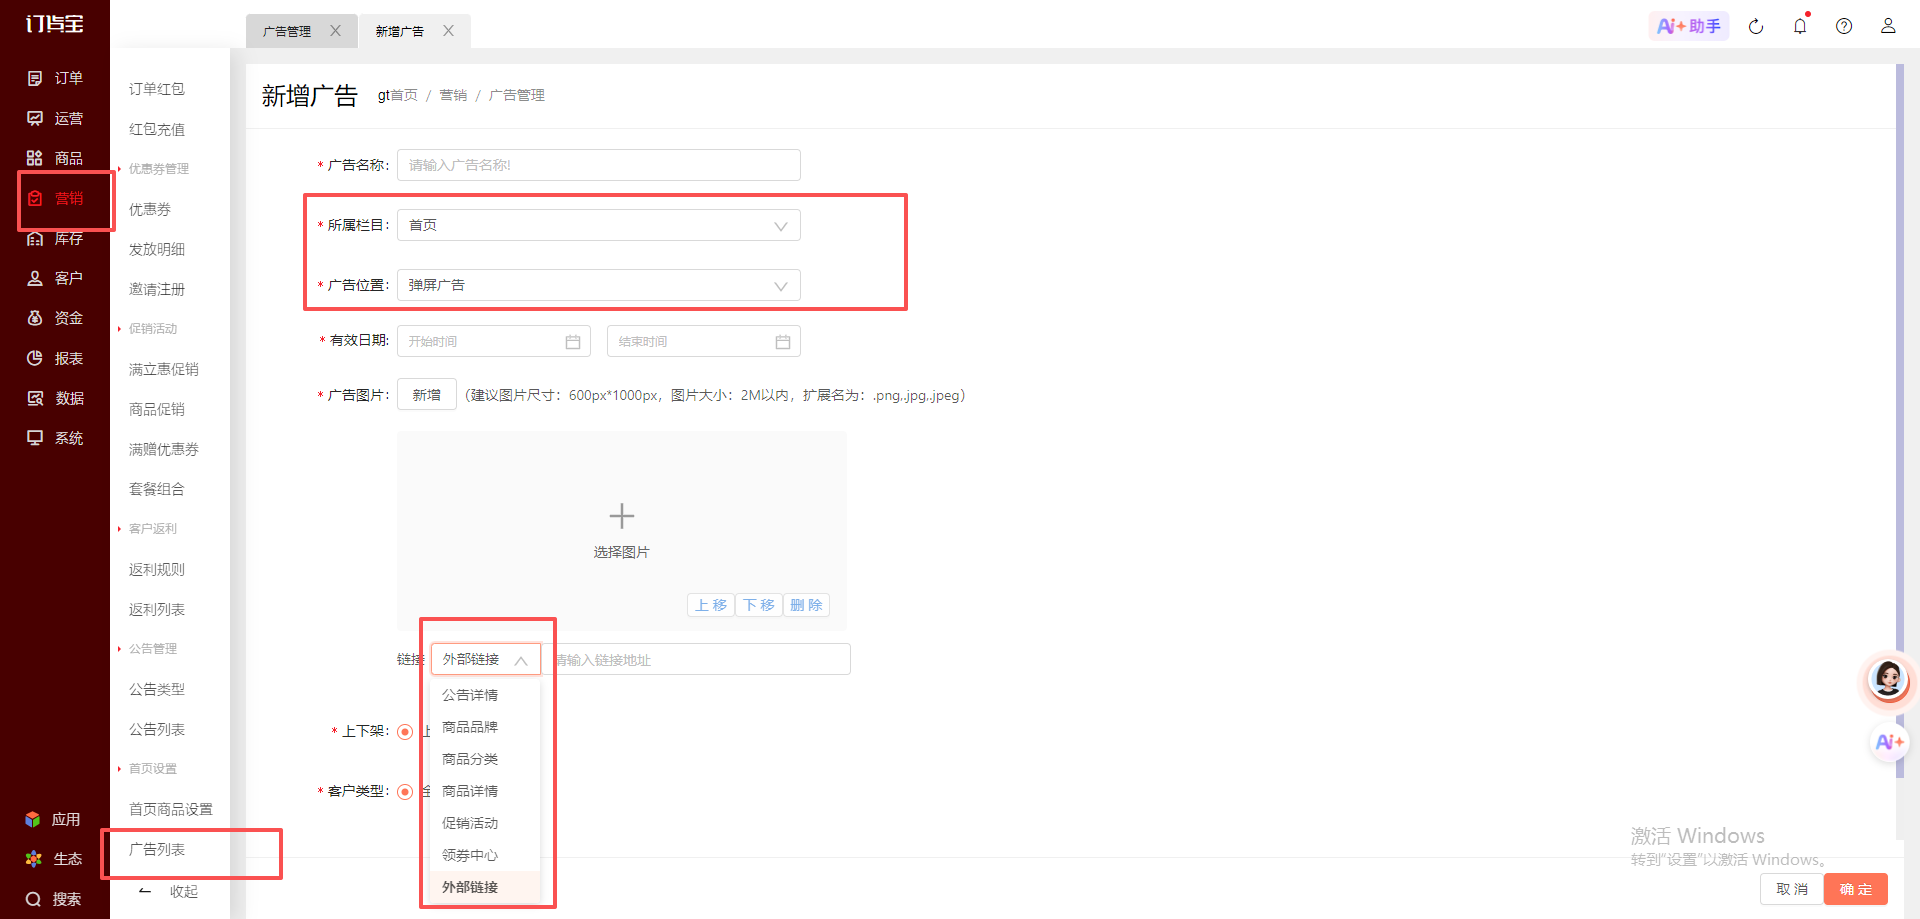Click the 新增 image button
The image size is (1920, 919).
tap(427, 395)
